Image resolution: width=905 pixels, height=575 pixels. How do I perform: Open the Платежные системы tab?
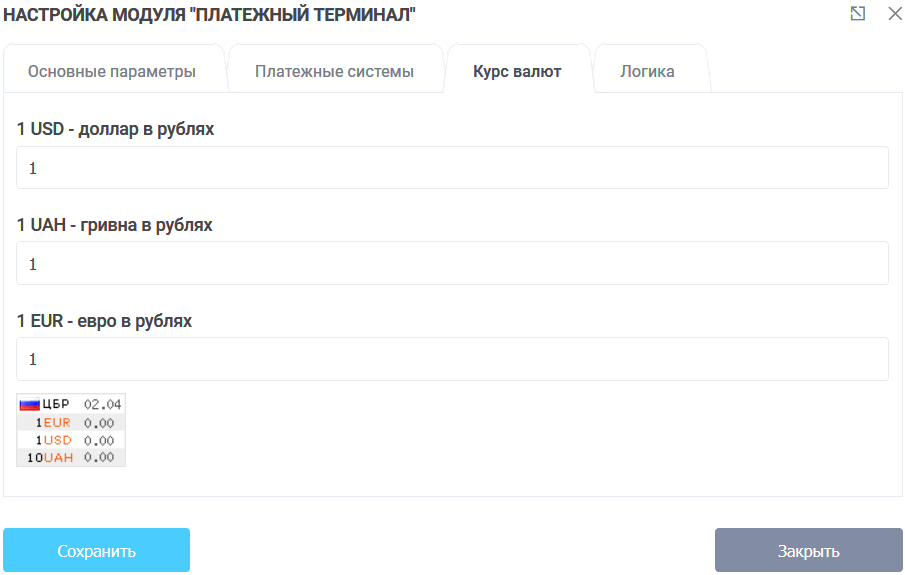pyautogui.click(x=334, y=72)
